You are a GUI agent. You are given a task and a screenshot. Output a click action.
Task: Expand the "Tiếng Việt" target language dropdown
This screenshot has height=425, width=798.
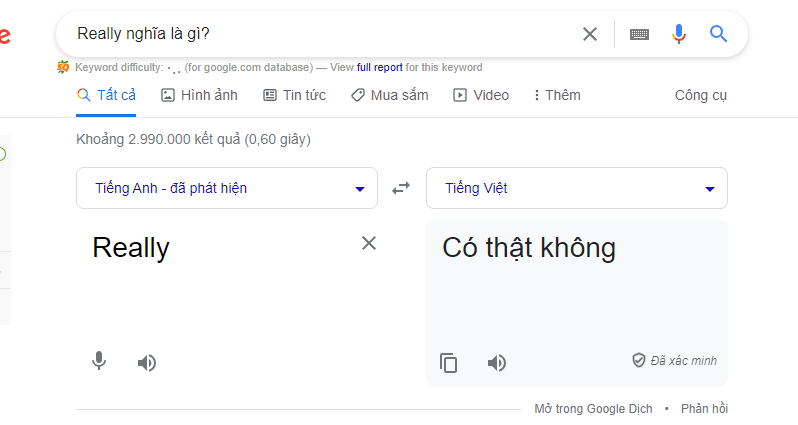pyautogui.click(x=576, y=188)
